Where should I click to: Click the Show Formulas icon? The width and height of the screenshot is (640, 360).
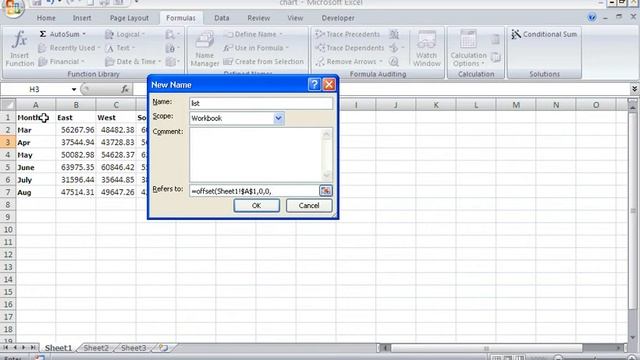tap(394, 34)
